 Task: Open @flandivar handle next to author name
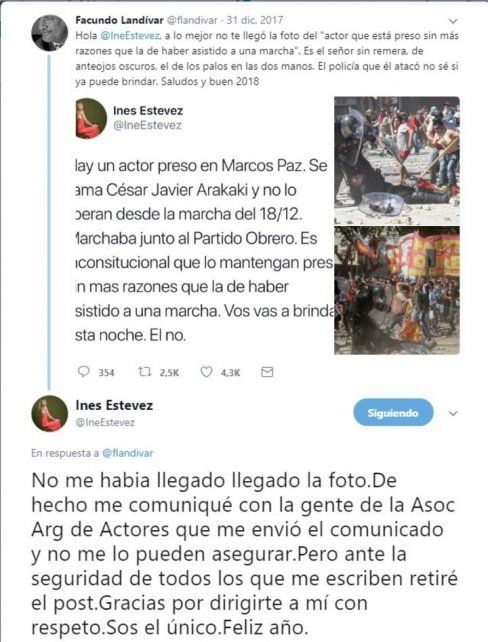(x=192, y=20)
